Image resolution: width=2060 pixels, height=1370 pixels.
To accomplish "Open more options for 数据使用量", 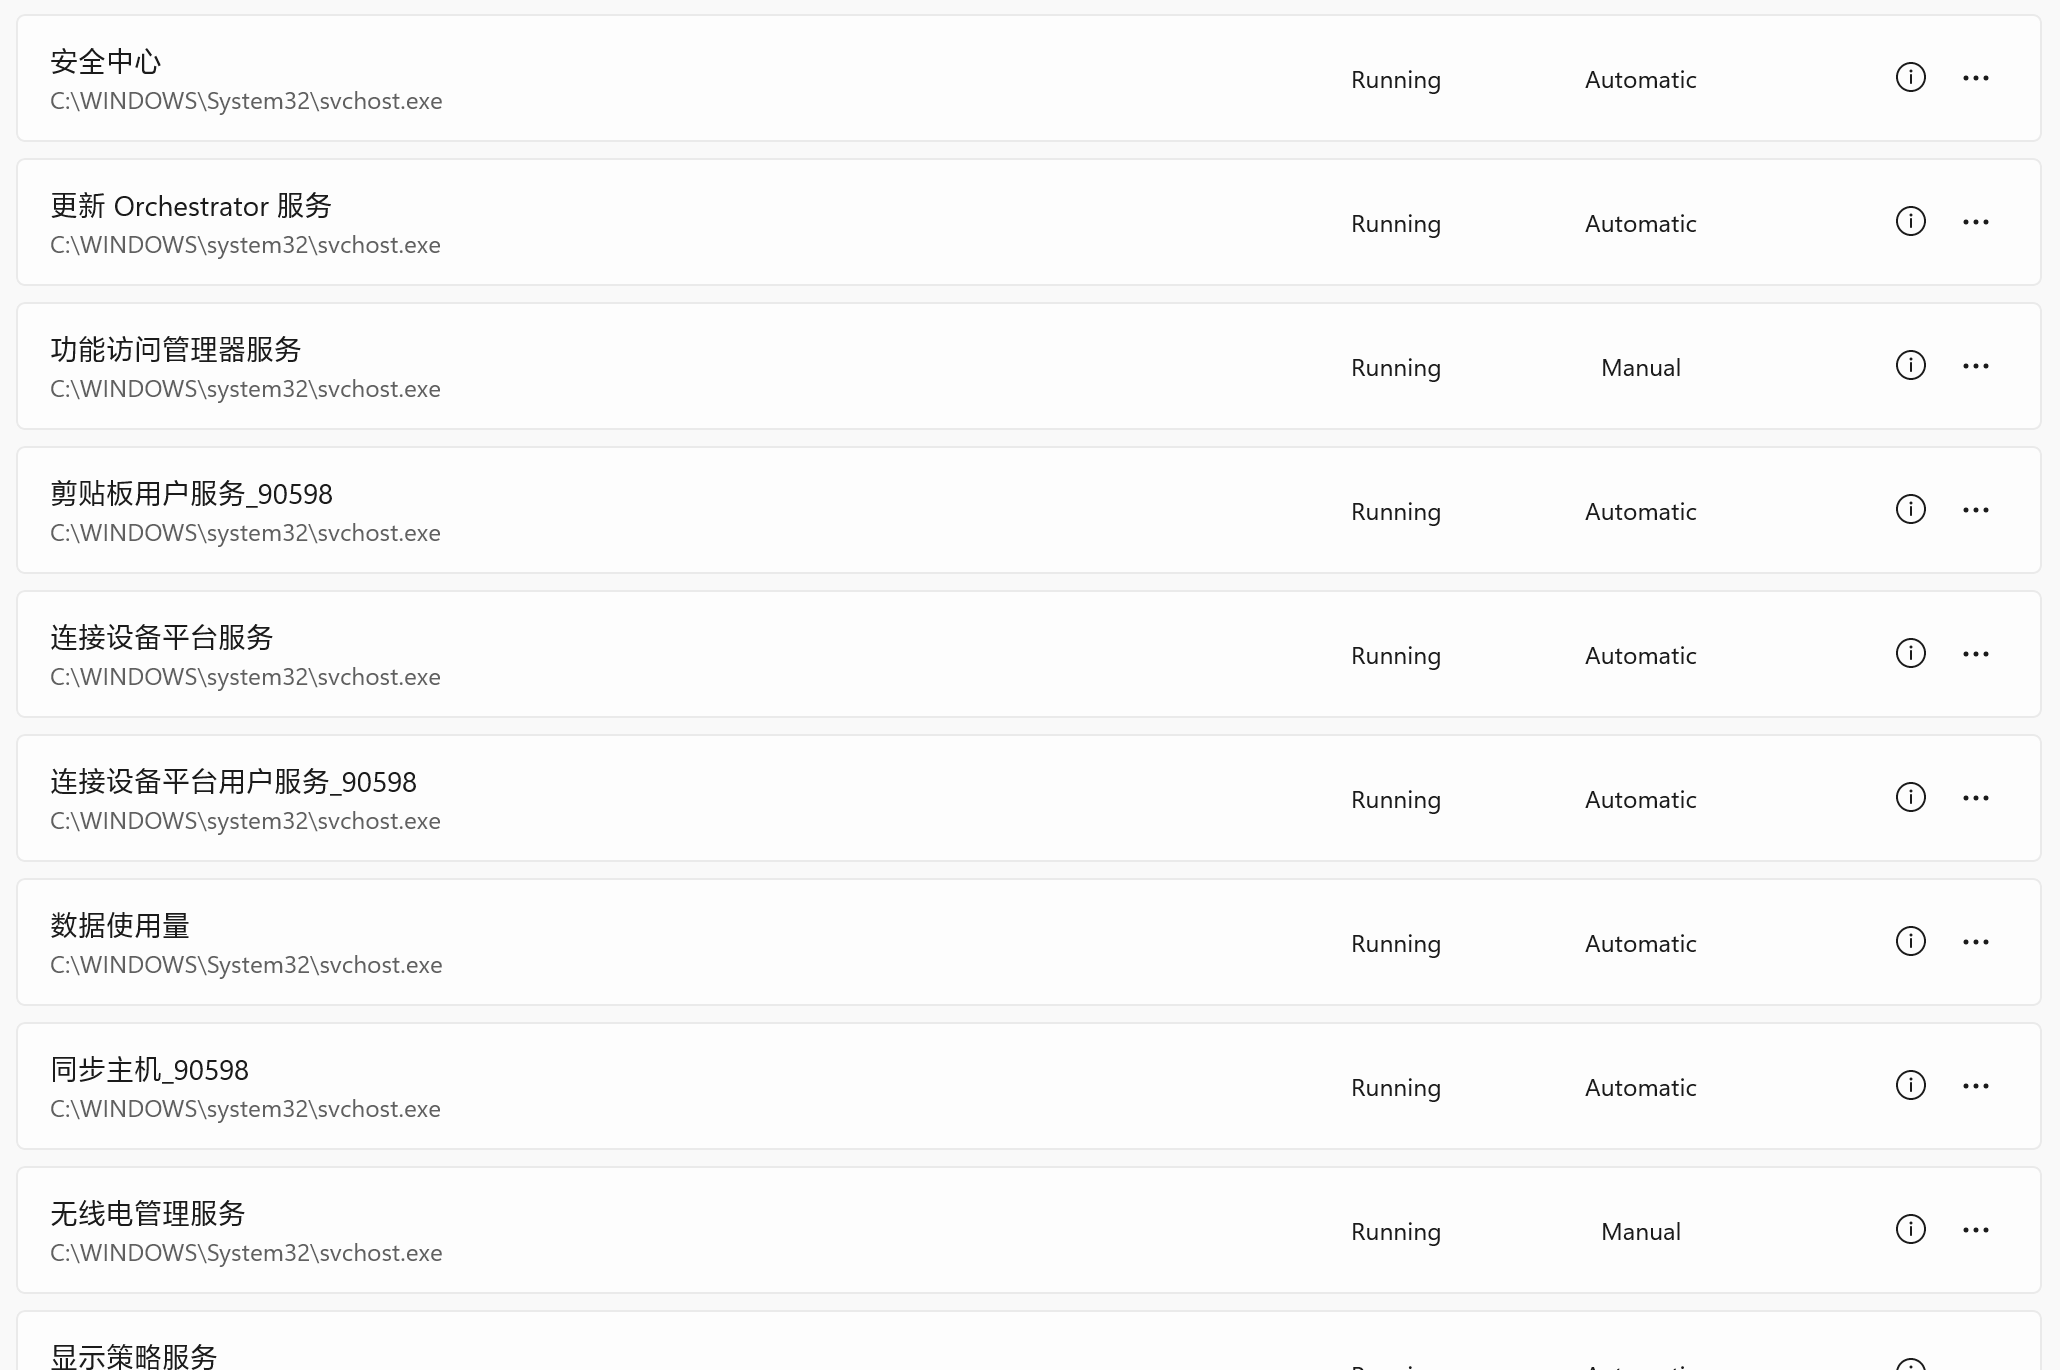I will (x=1975, y=942).
